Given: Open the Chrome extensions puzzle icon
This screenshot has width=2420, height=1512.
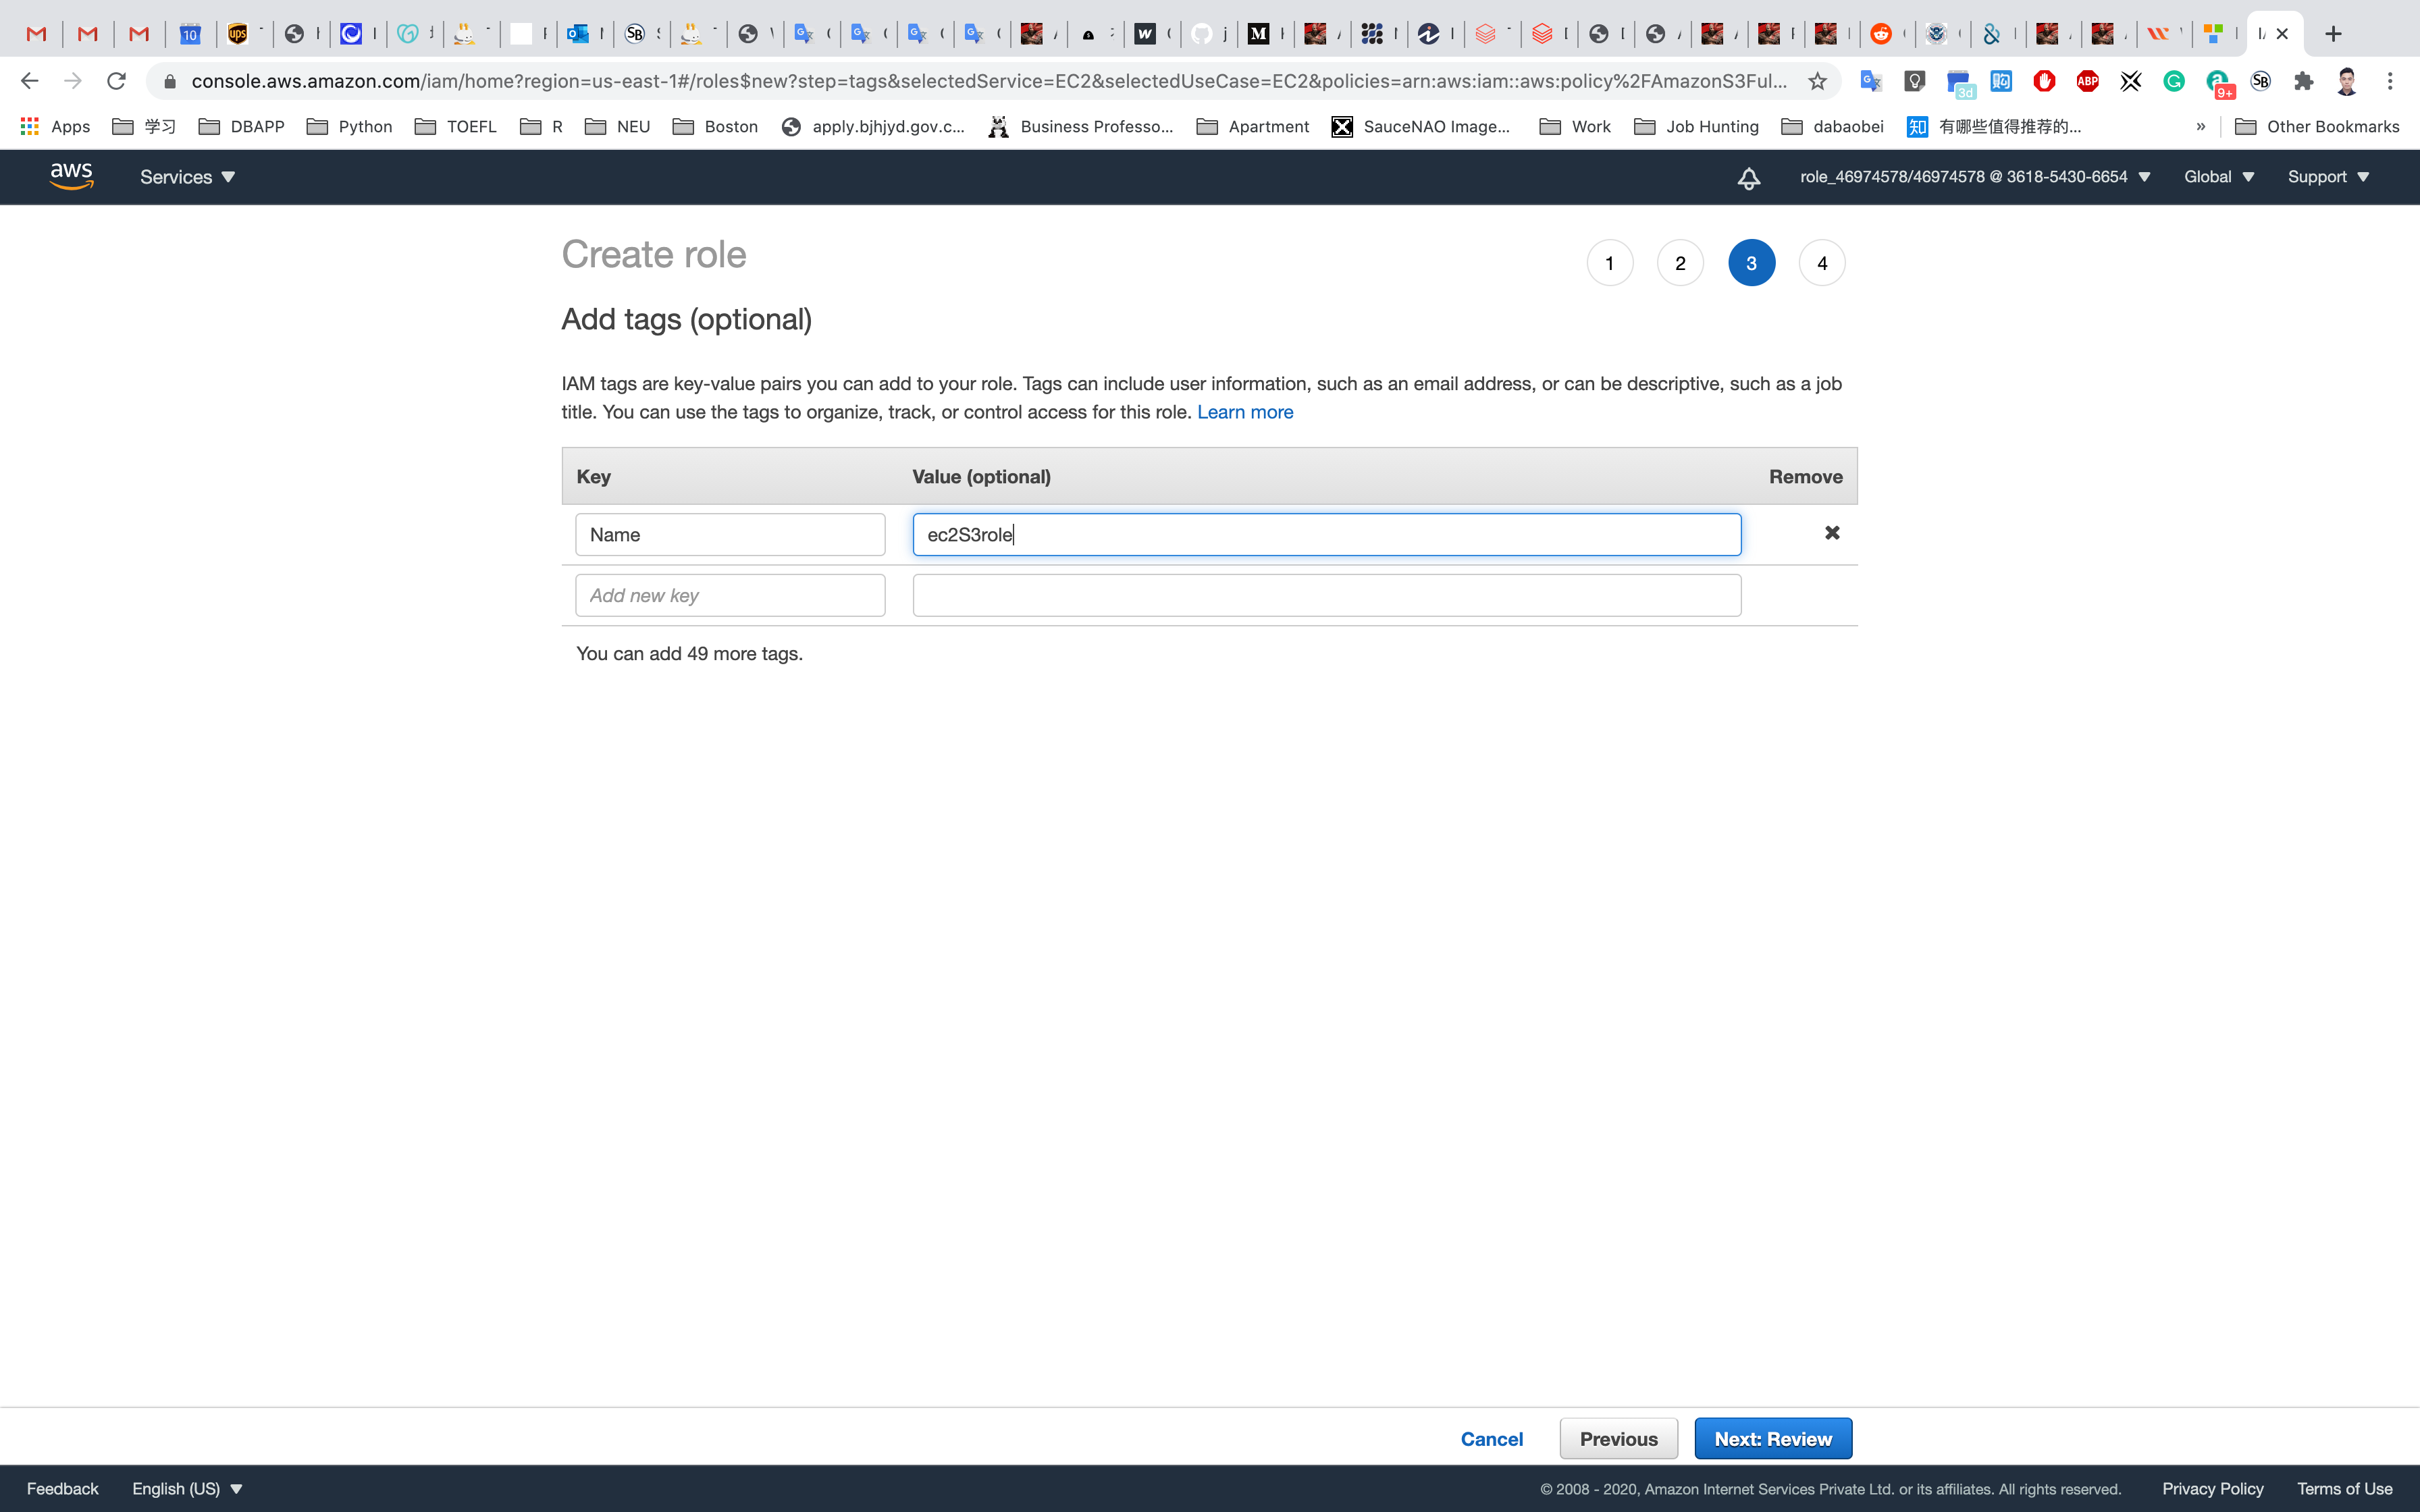Looking at the screenshot, I should 2304,81.
